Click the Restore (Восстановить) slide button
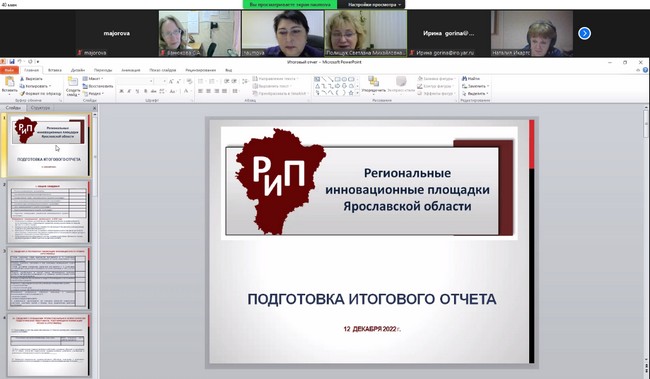This screenshot has height=379, width=650. pyautogui.click(x=98, y=86)
